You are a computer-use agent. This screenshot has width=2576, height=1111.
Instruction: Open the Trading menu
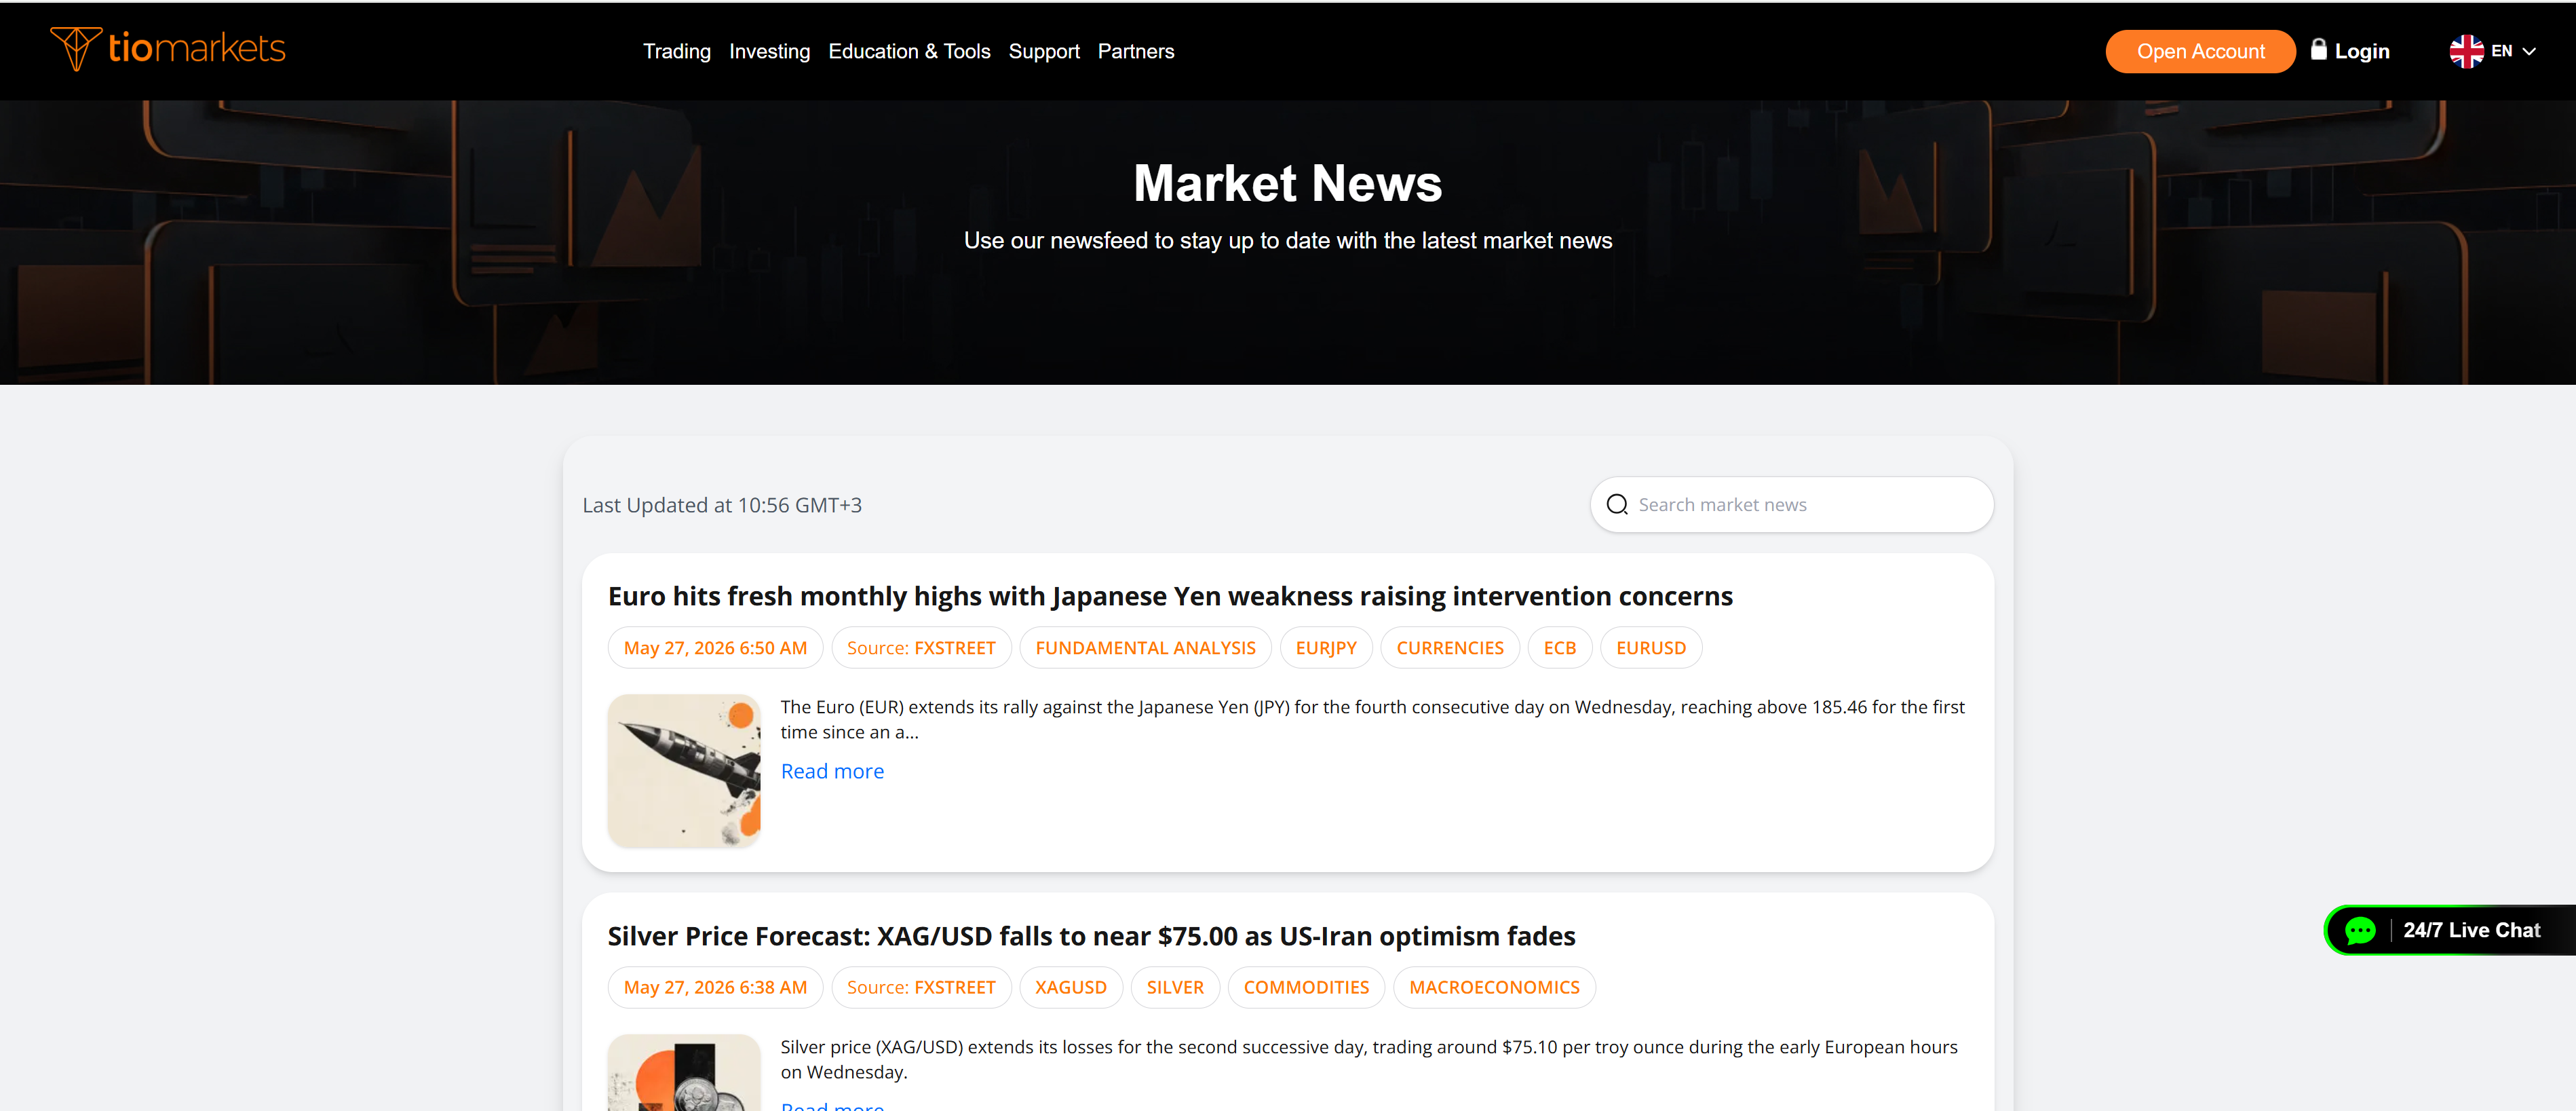(677, 51)
